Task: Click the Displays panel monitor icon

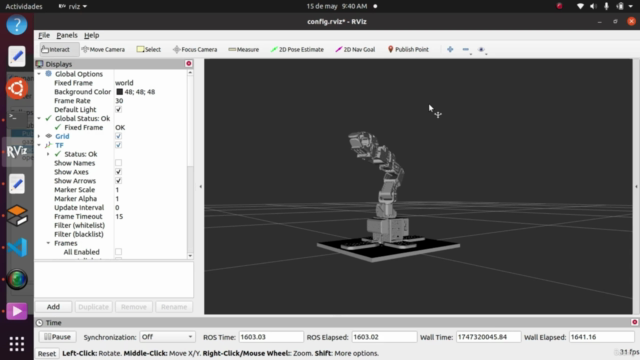Action: coord(40,64)
